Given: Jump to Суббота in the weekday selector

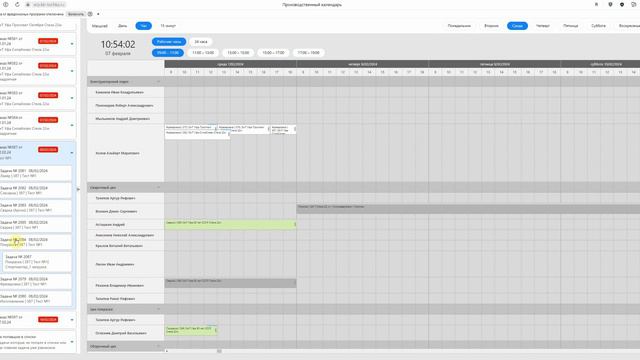Looking at the screenshot, I should [x=598, y=26].
